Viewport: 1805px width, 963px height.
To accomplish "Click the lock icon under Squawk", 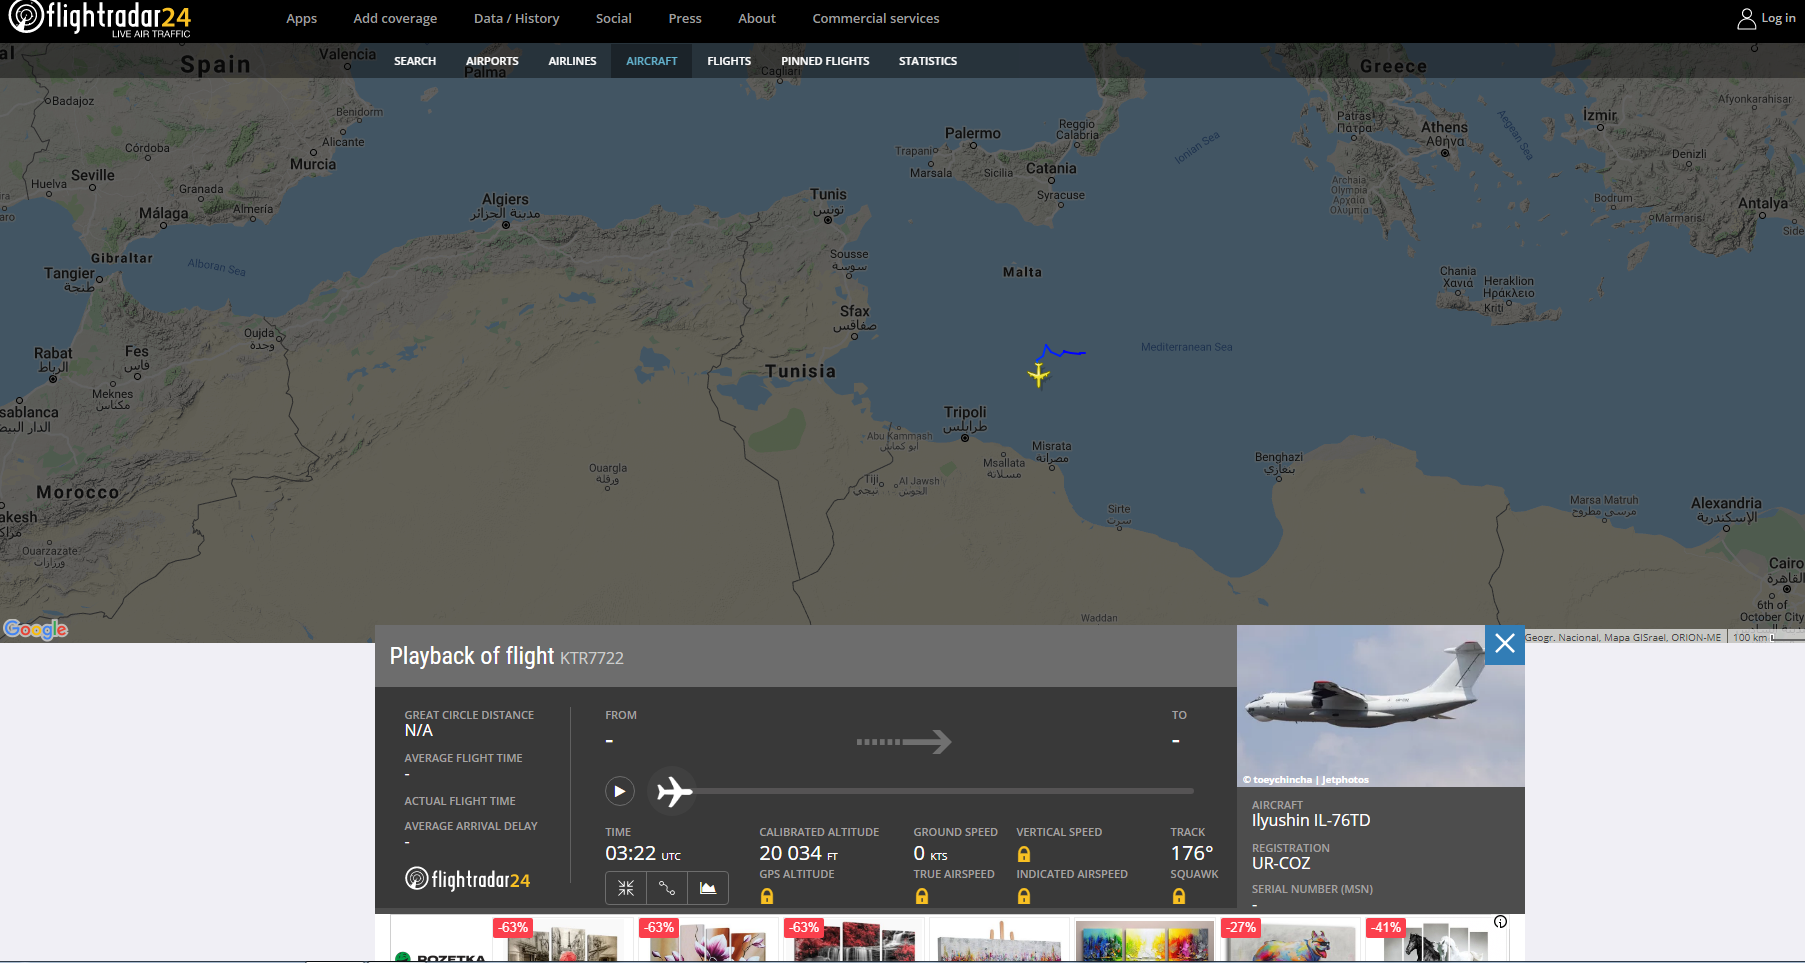I will pos(1179,896).
